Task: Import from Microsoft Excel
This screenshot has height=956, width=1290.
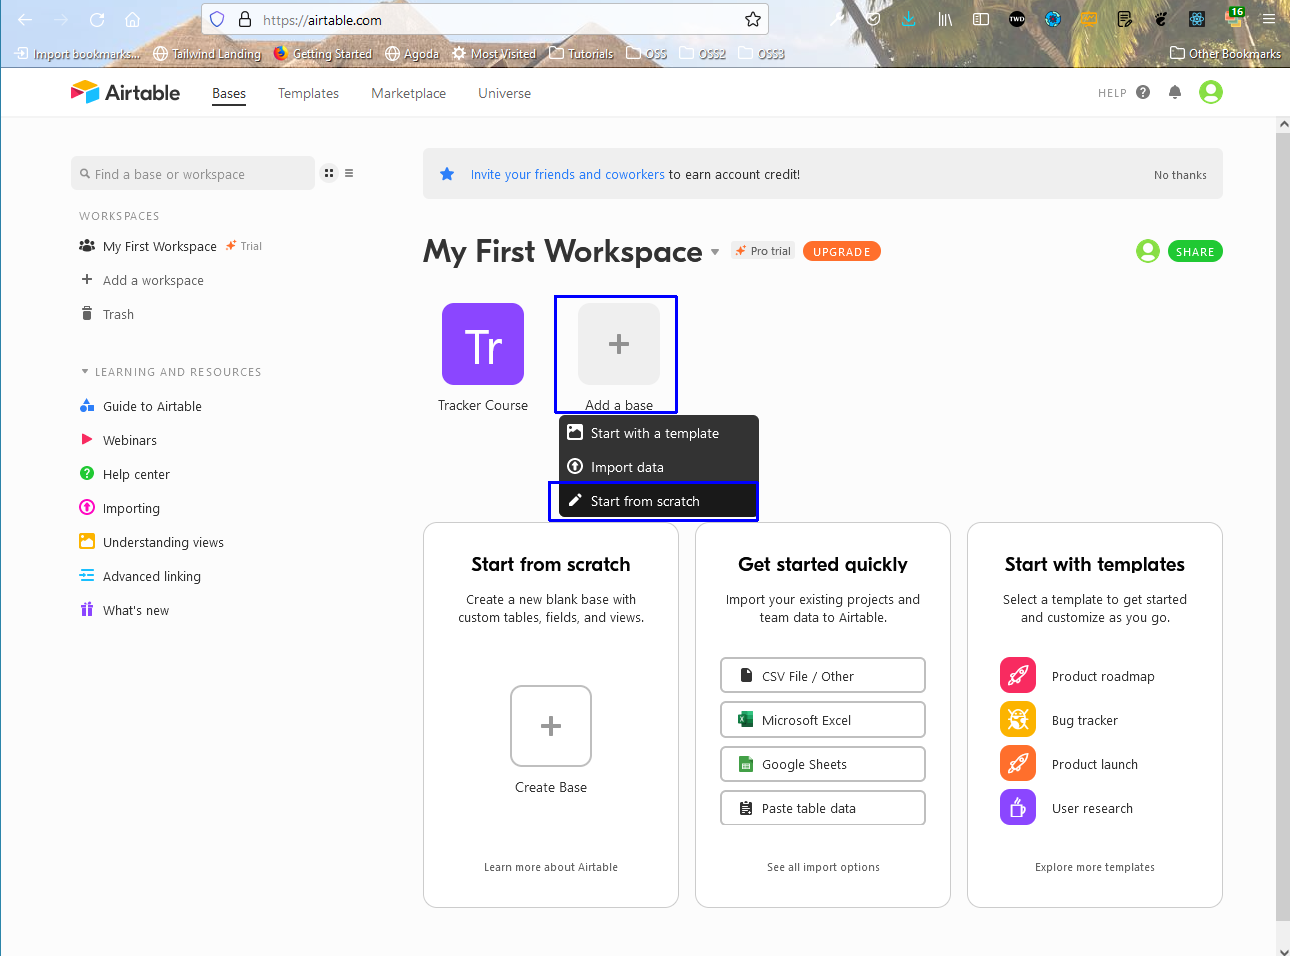Action: coord(823,719)
